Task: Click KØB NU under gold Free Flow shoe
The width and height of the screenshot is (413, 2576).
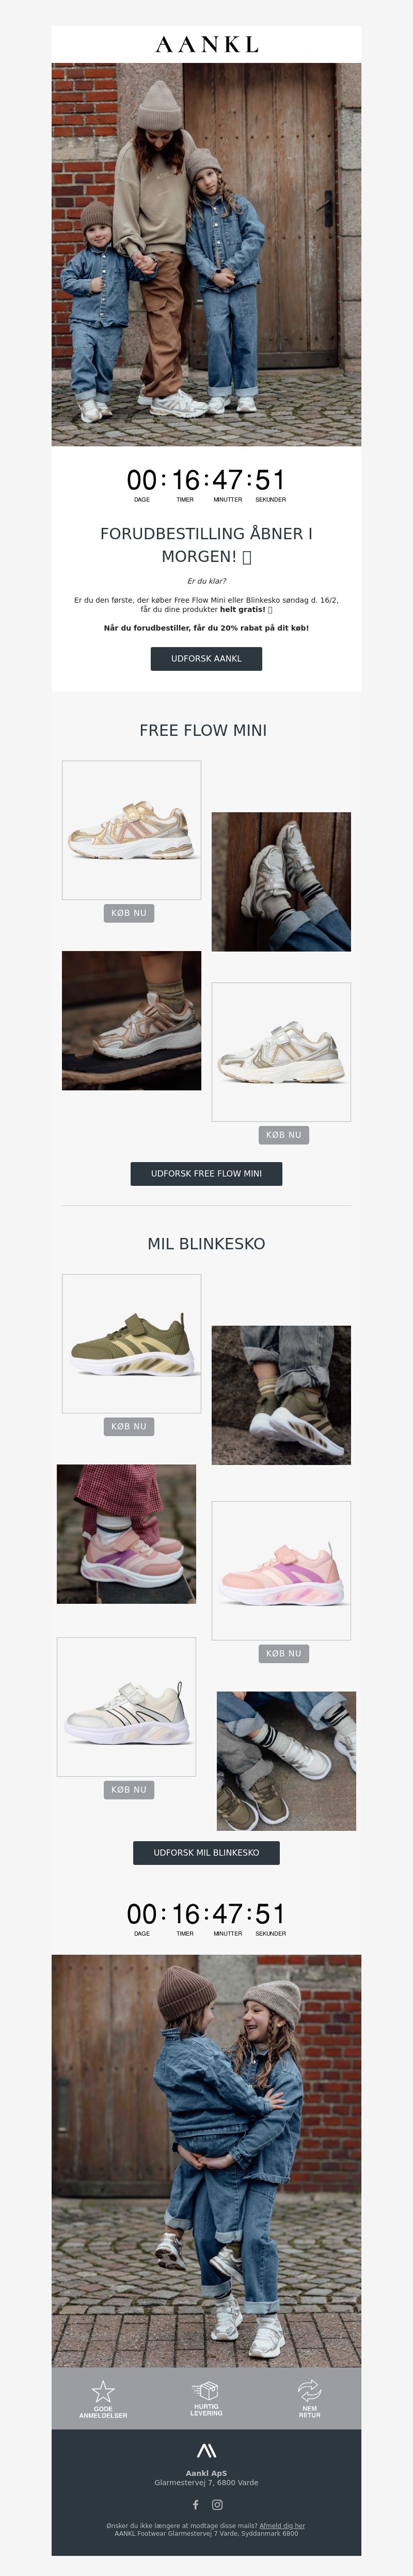Action: coord(129,913)
